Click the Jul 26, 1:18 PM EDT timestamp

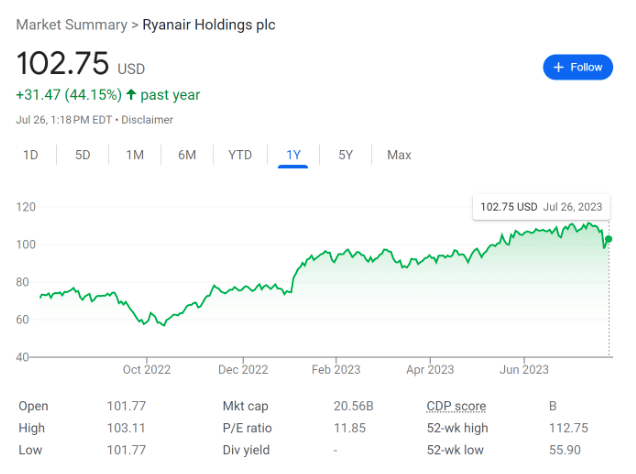64,120
